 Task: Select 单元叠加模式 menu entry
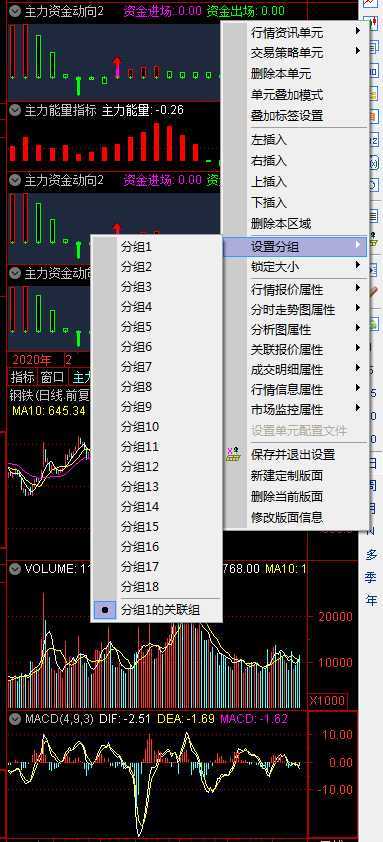[x=295, y=95]
